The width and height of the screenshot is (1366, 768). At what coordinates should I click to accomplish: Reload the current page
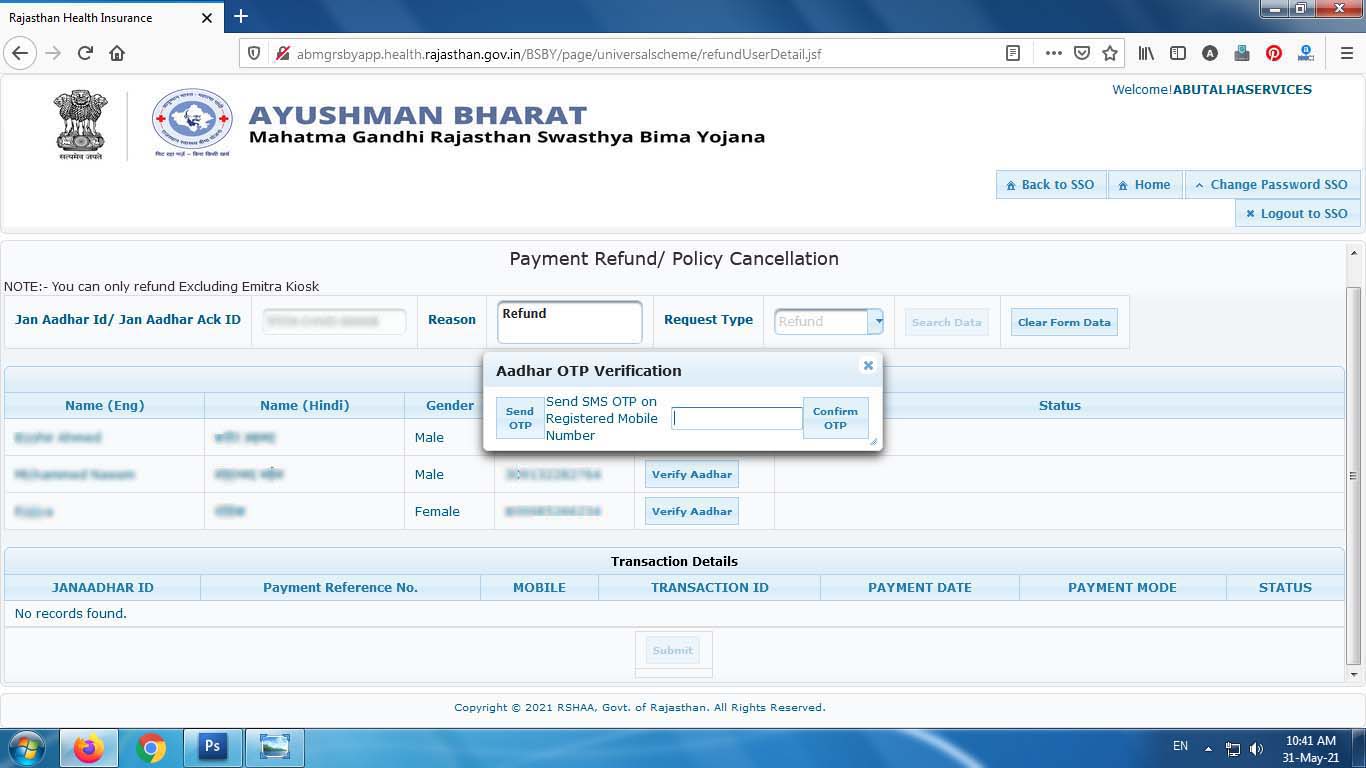click(85, 53)
